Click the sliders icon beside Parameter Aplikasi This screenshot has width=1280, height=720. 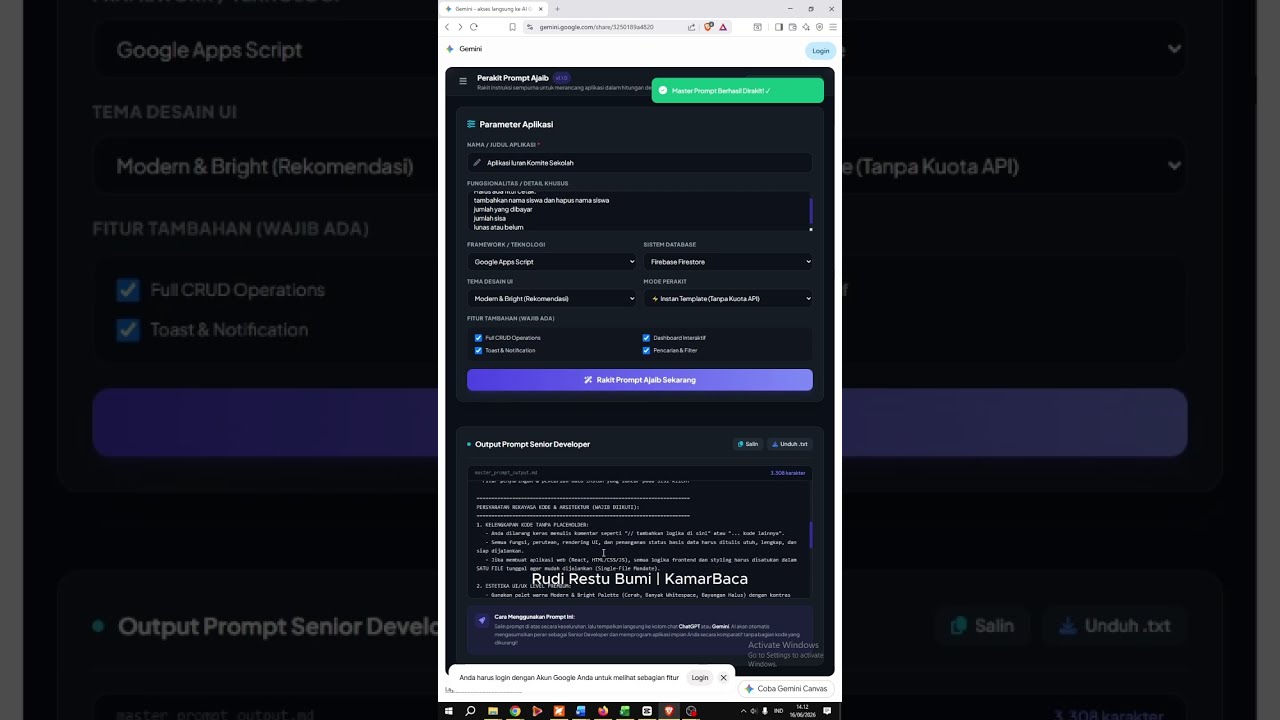[x=472, y=125]
